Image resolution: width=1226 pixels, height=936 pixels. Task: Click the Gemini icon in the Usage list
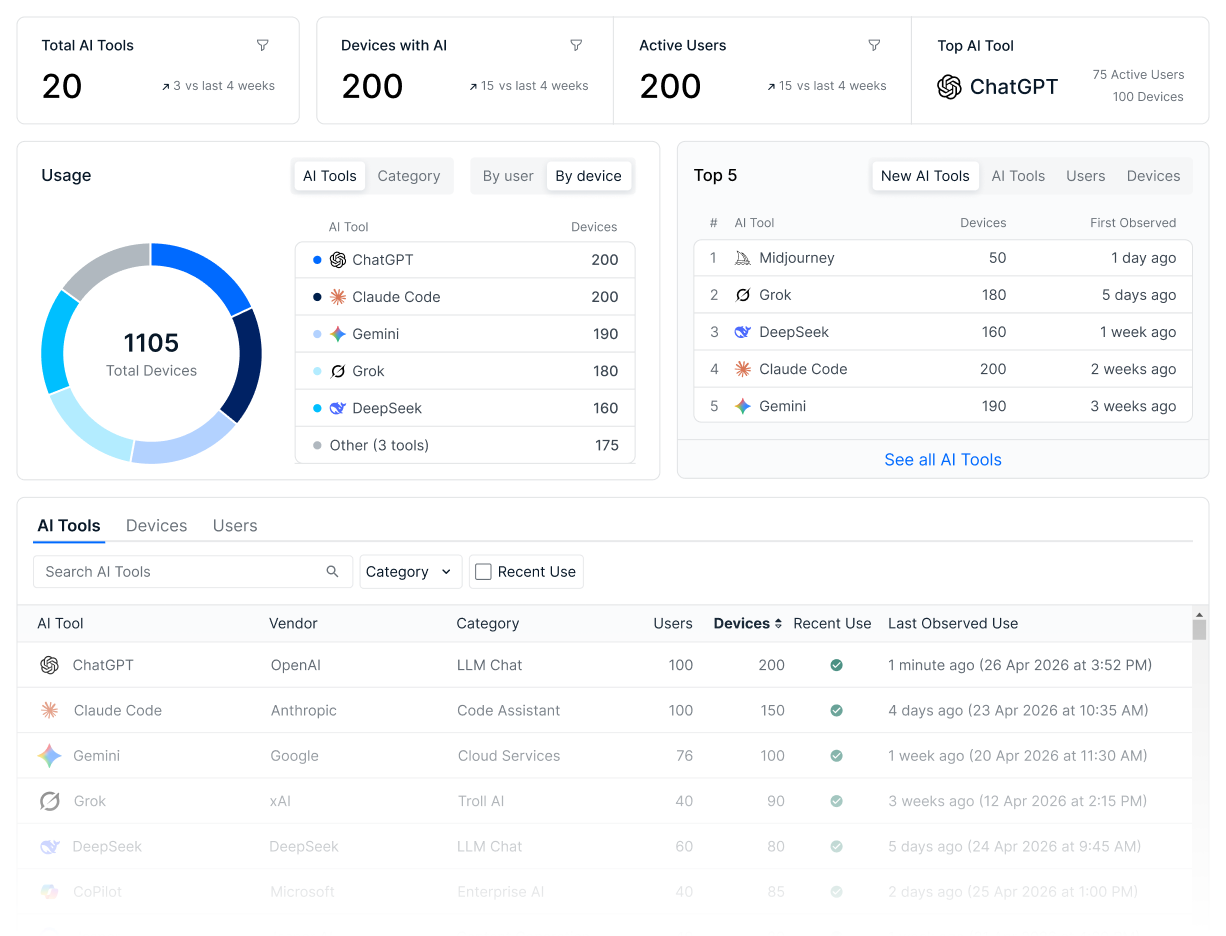tap(338, 334)
